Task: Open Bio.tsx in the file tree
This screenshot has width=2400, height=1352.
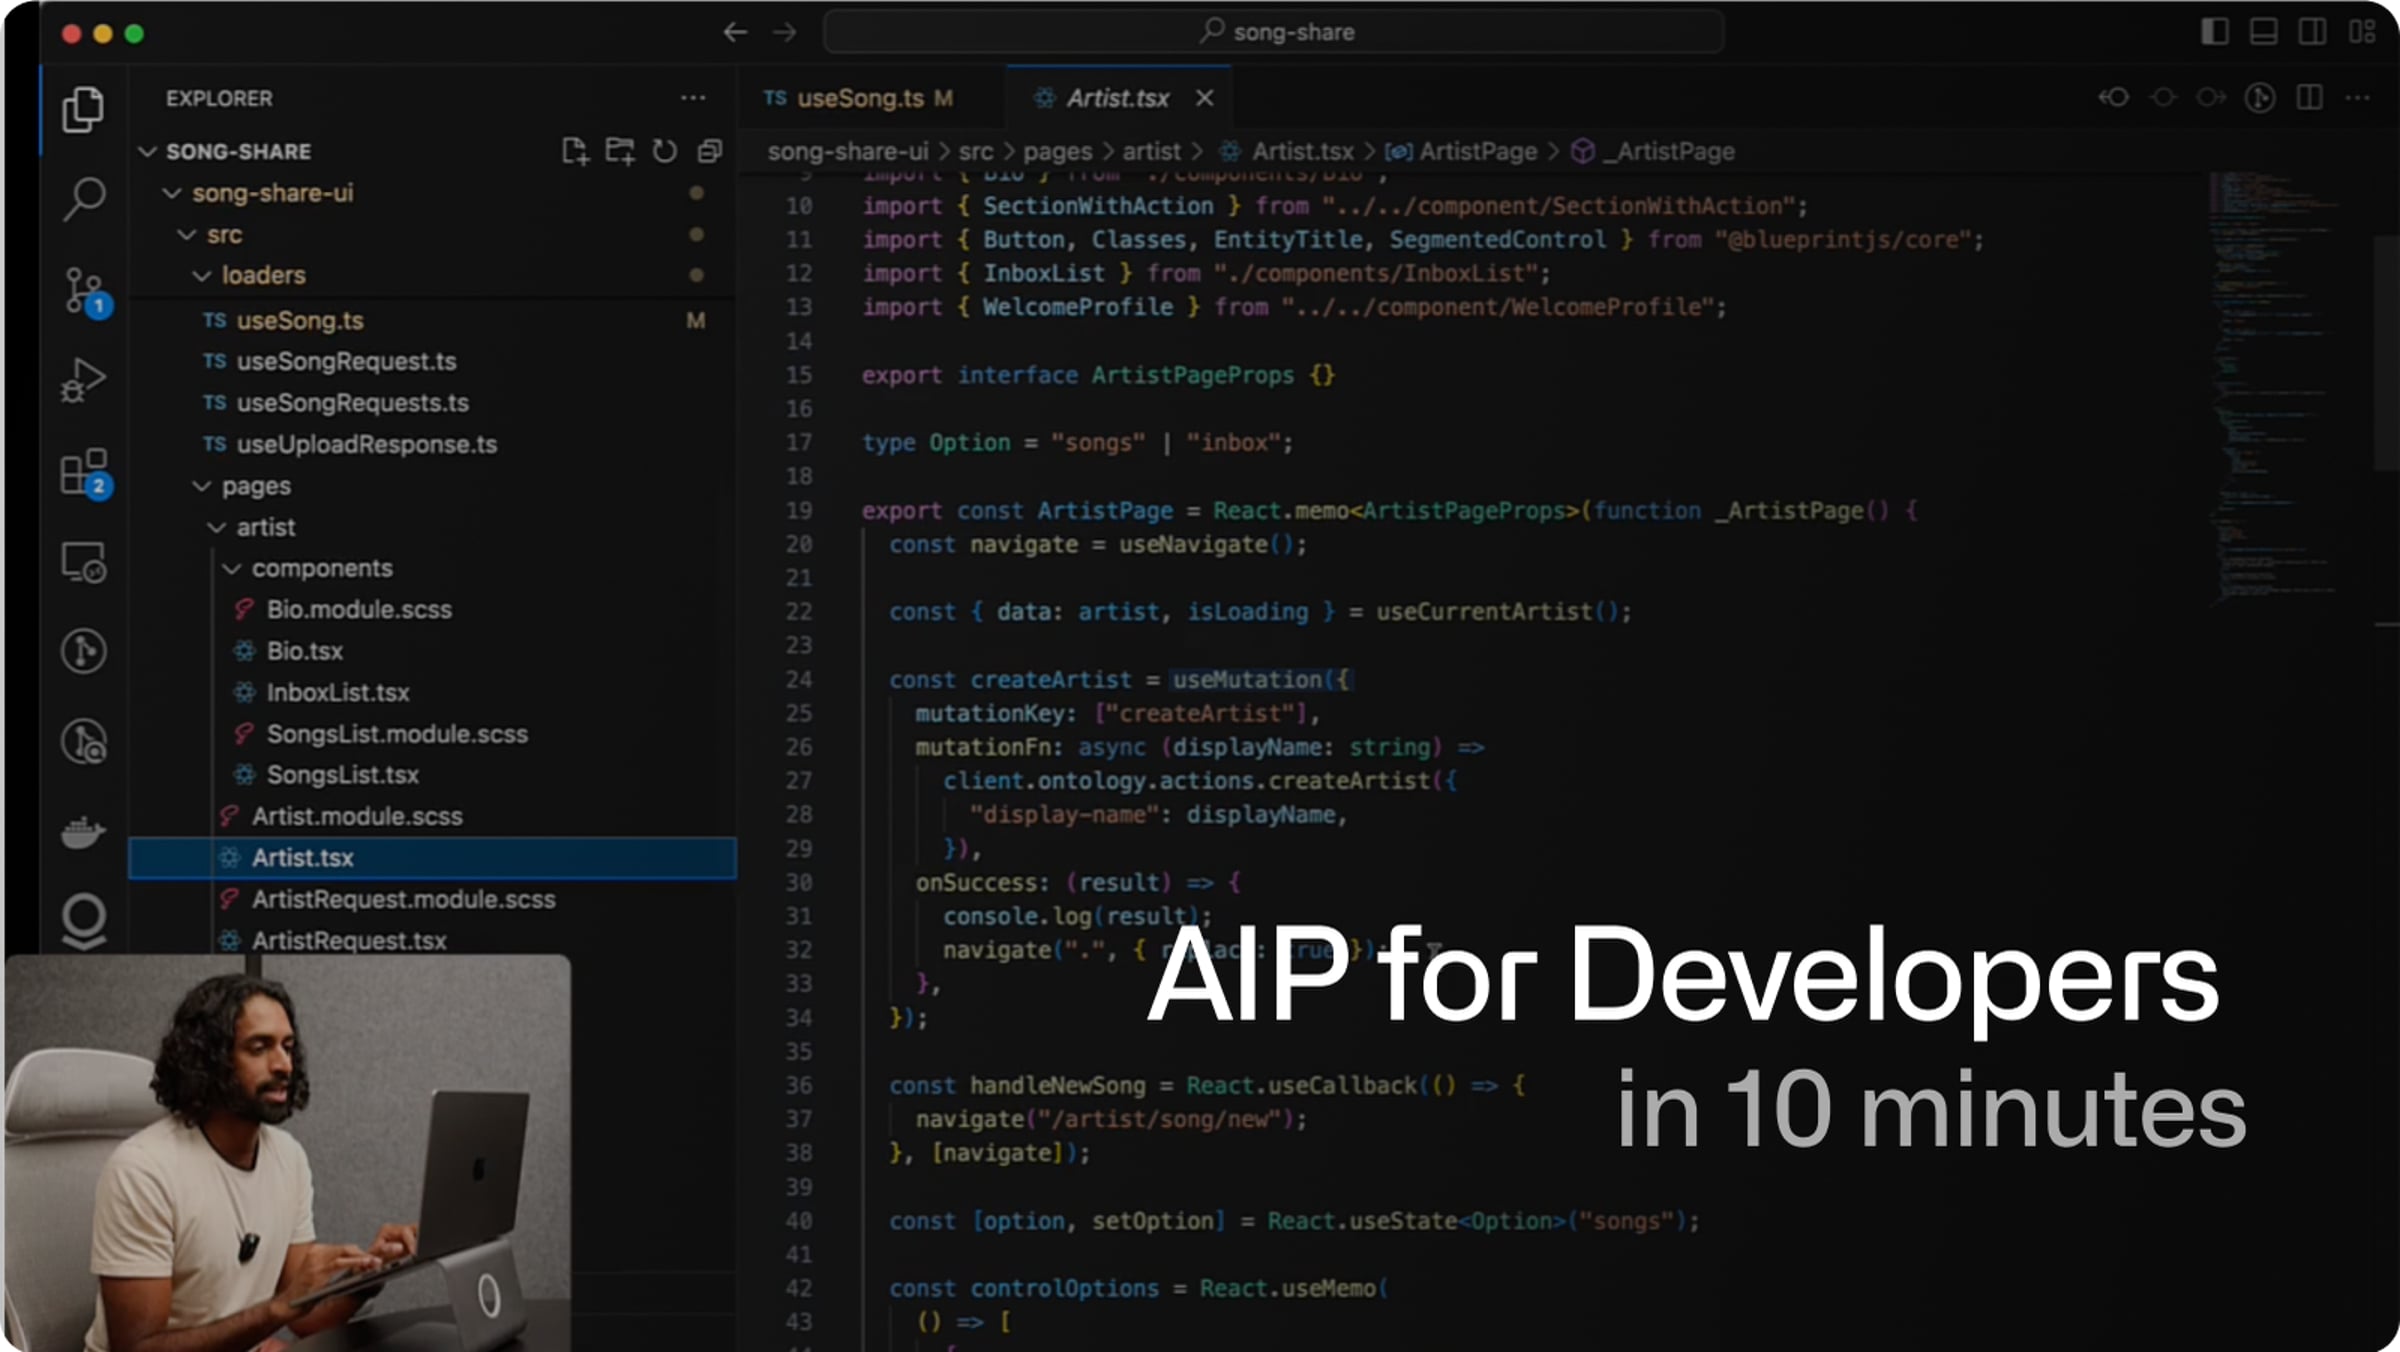Action: [432, 651]
